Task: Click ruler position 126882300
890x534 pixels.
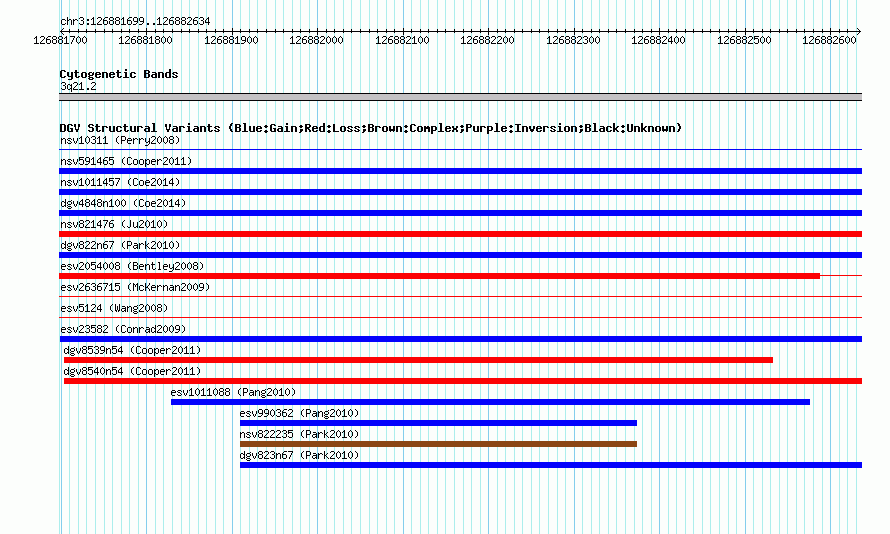Action: (x=573, y=40)
